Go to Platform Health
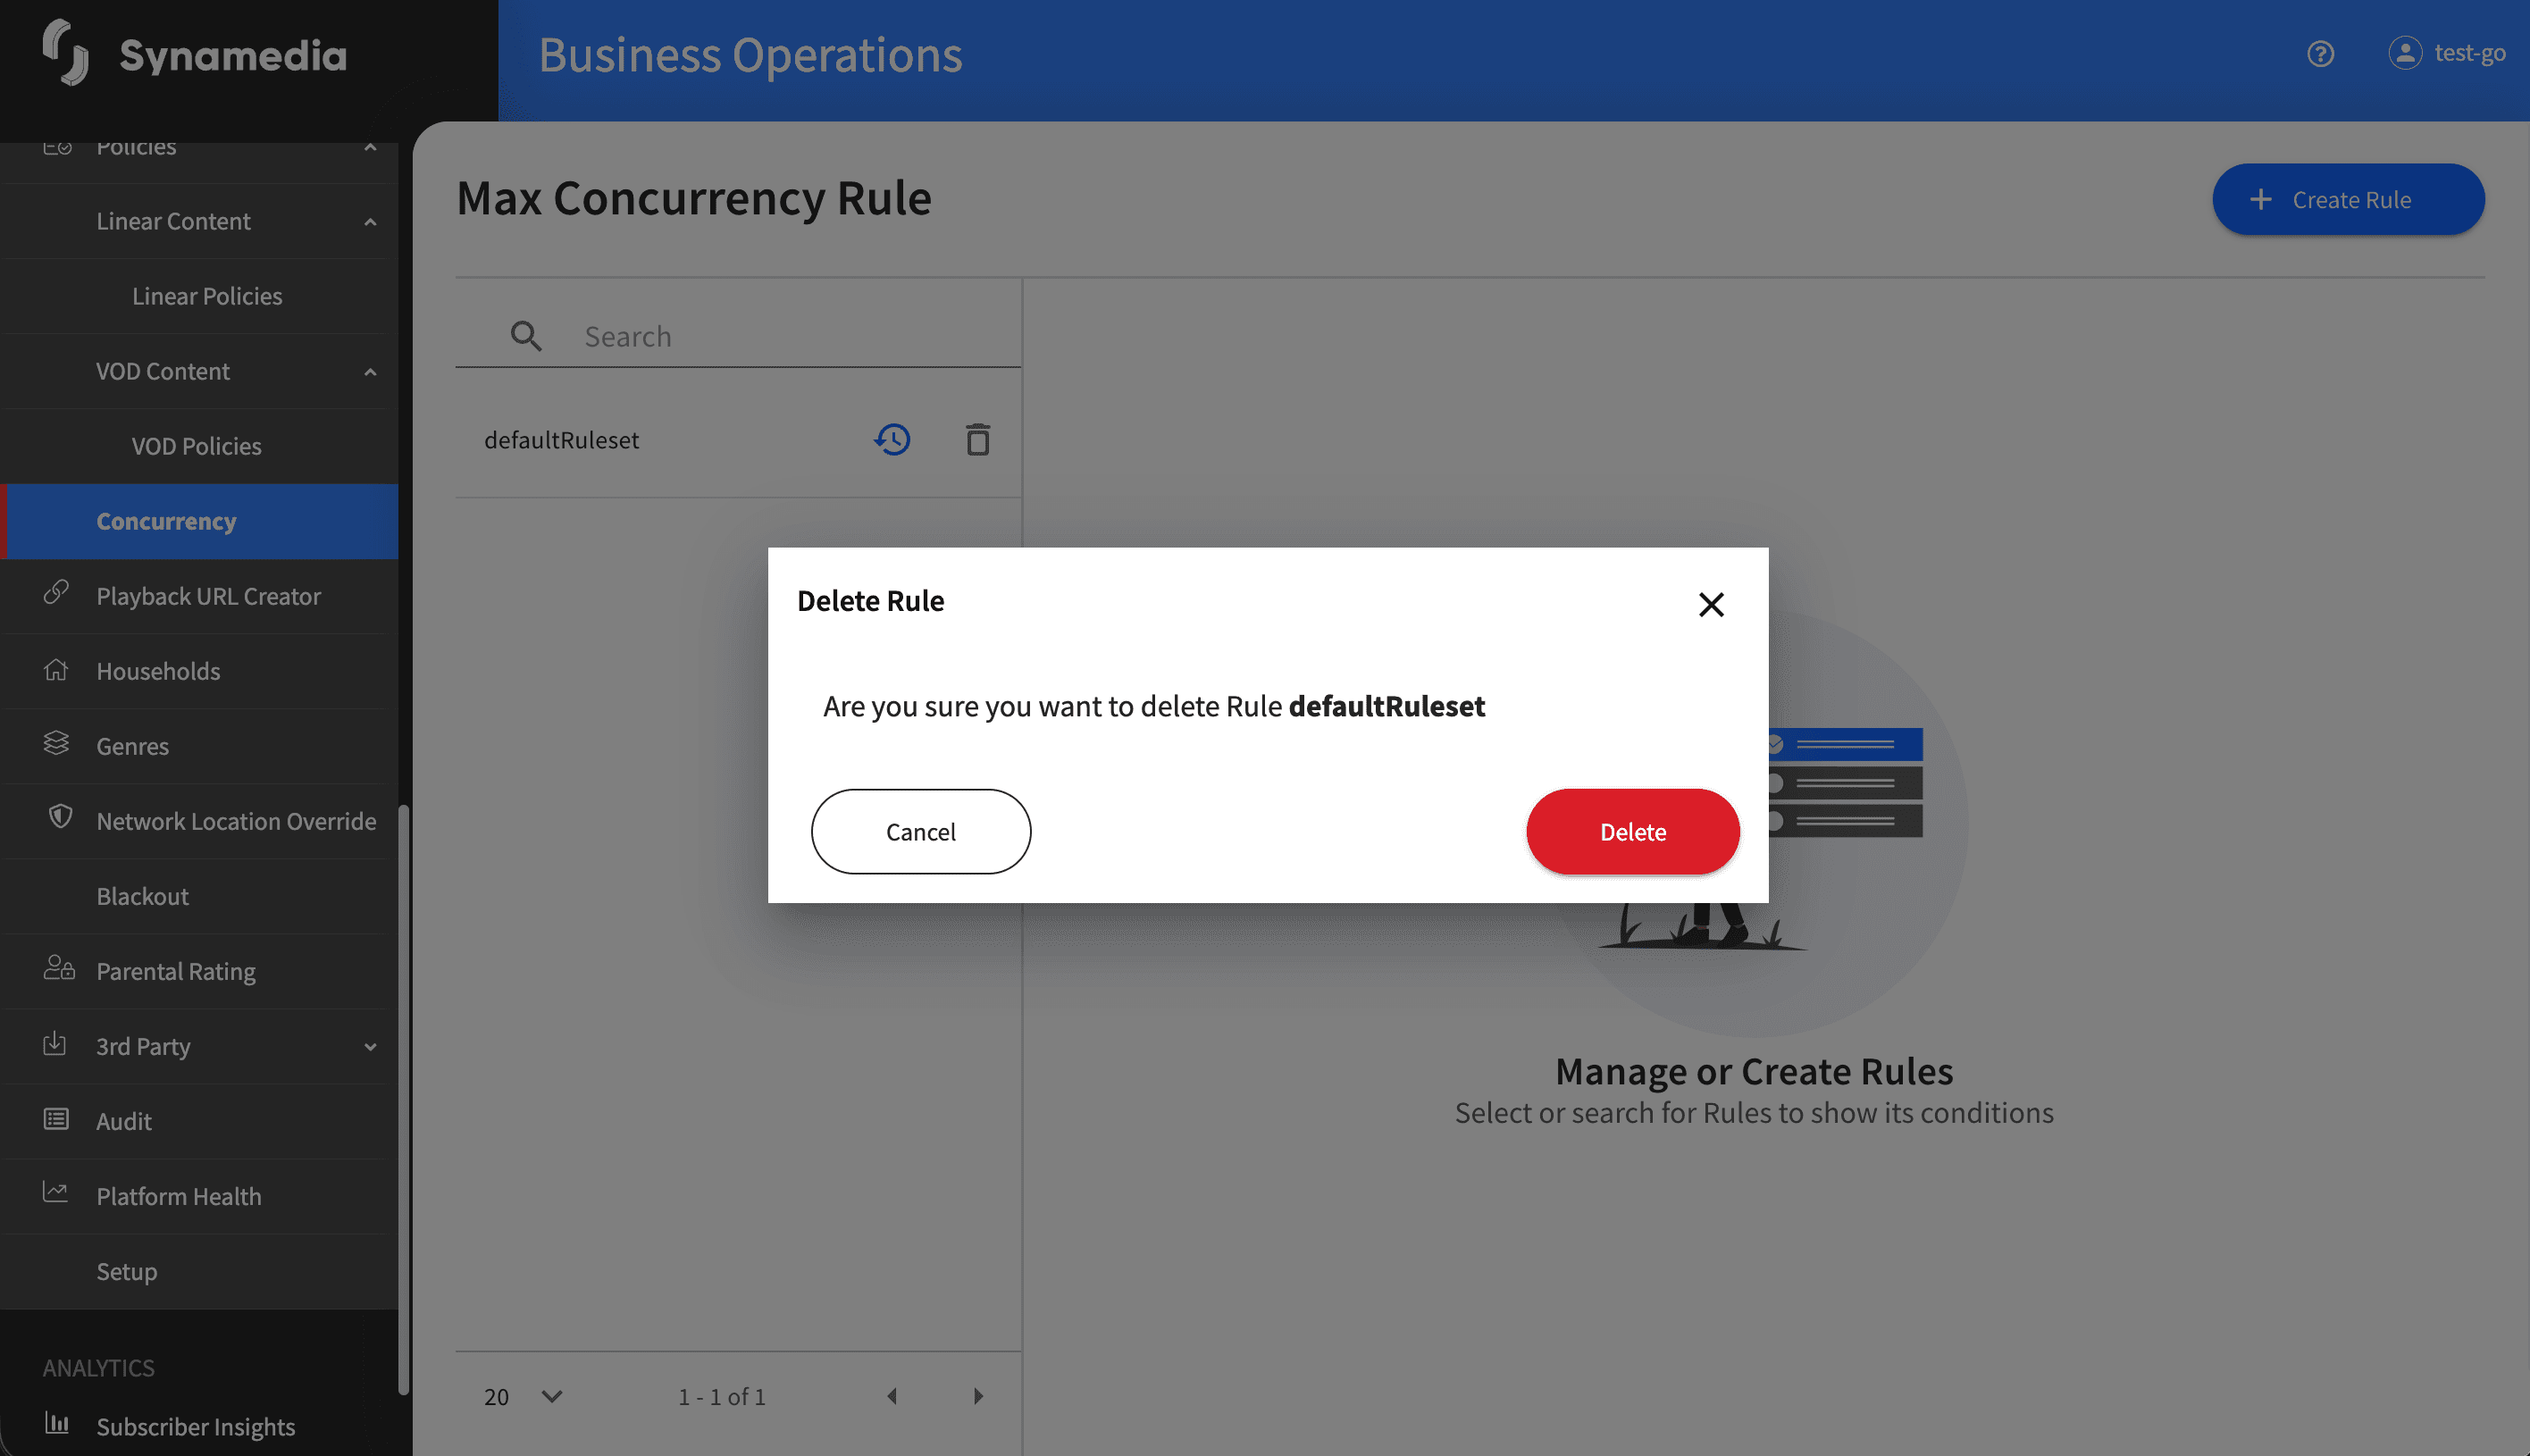2530x1456 pixels. 179,1196
